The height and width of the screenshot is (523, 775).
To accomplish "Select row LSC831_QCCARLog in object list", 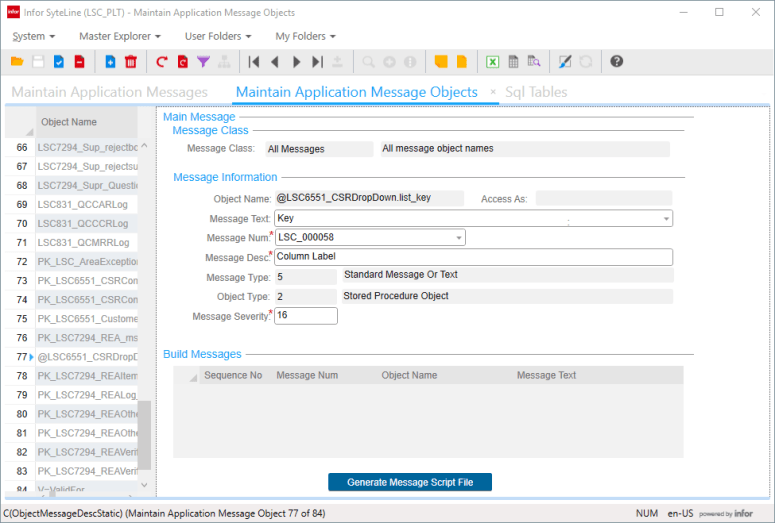I will [x=86, y=204].
